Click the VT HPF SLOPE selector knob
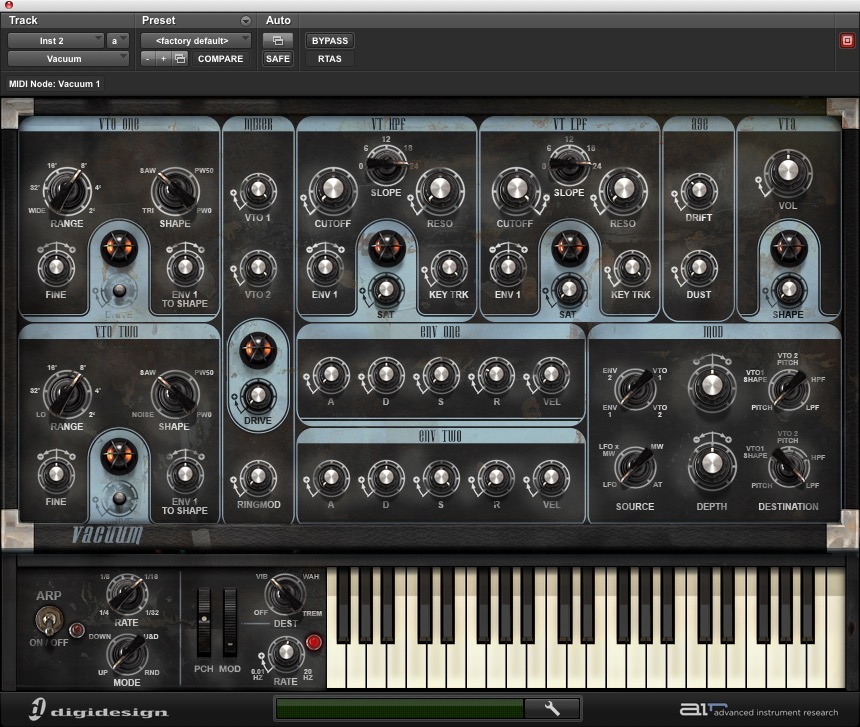This screenshot has height=727, width=860. coord(387,164)
